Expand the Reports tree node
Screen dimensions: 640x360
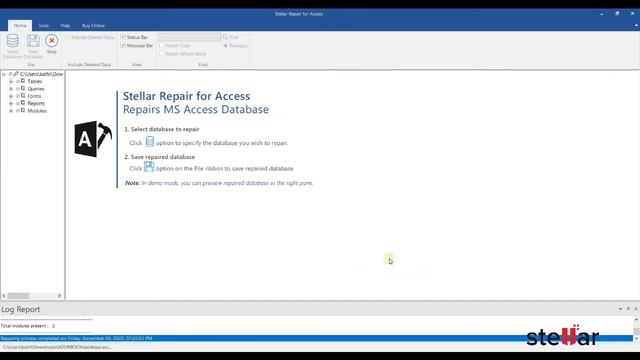[11, 103]
